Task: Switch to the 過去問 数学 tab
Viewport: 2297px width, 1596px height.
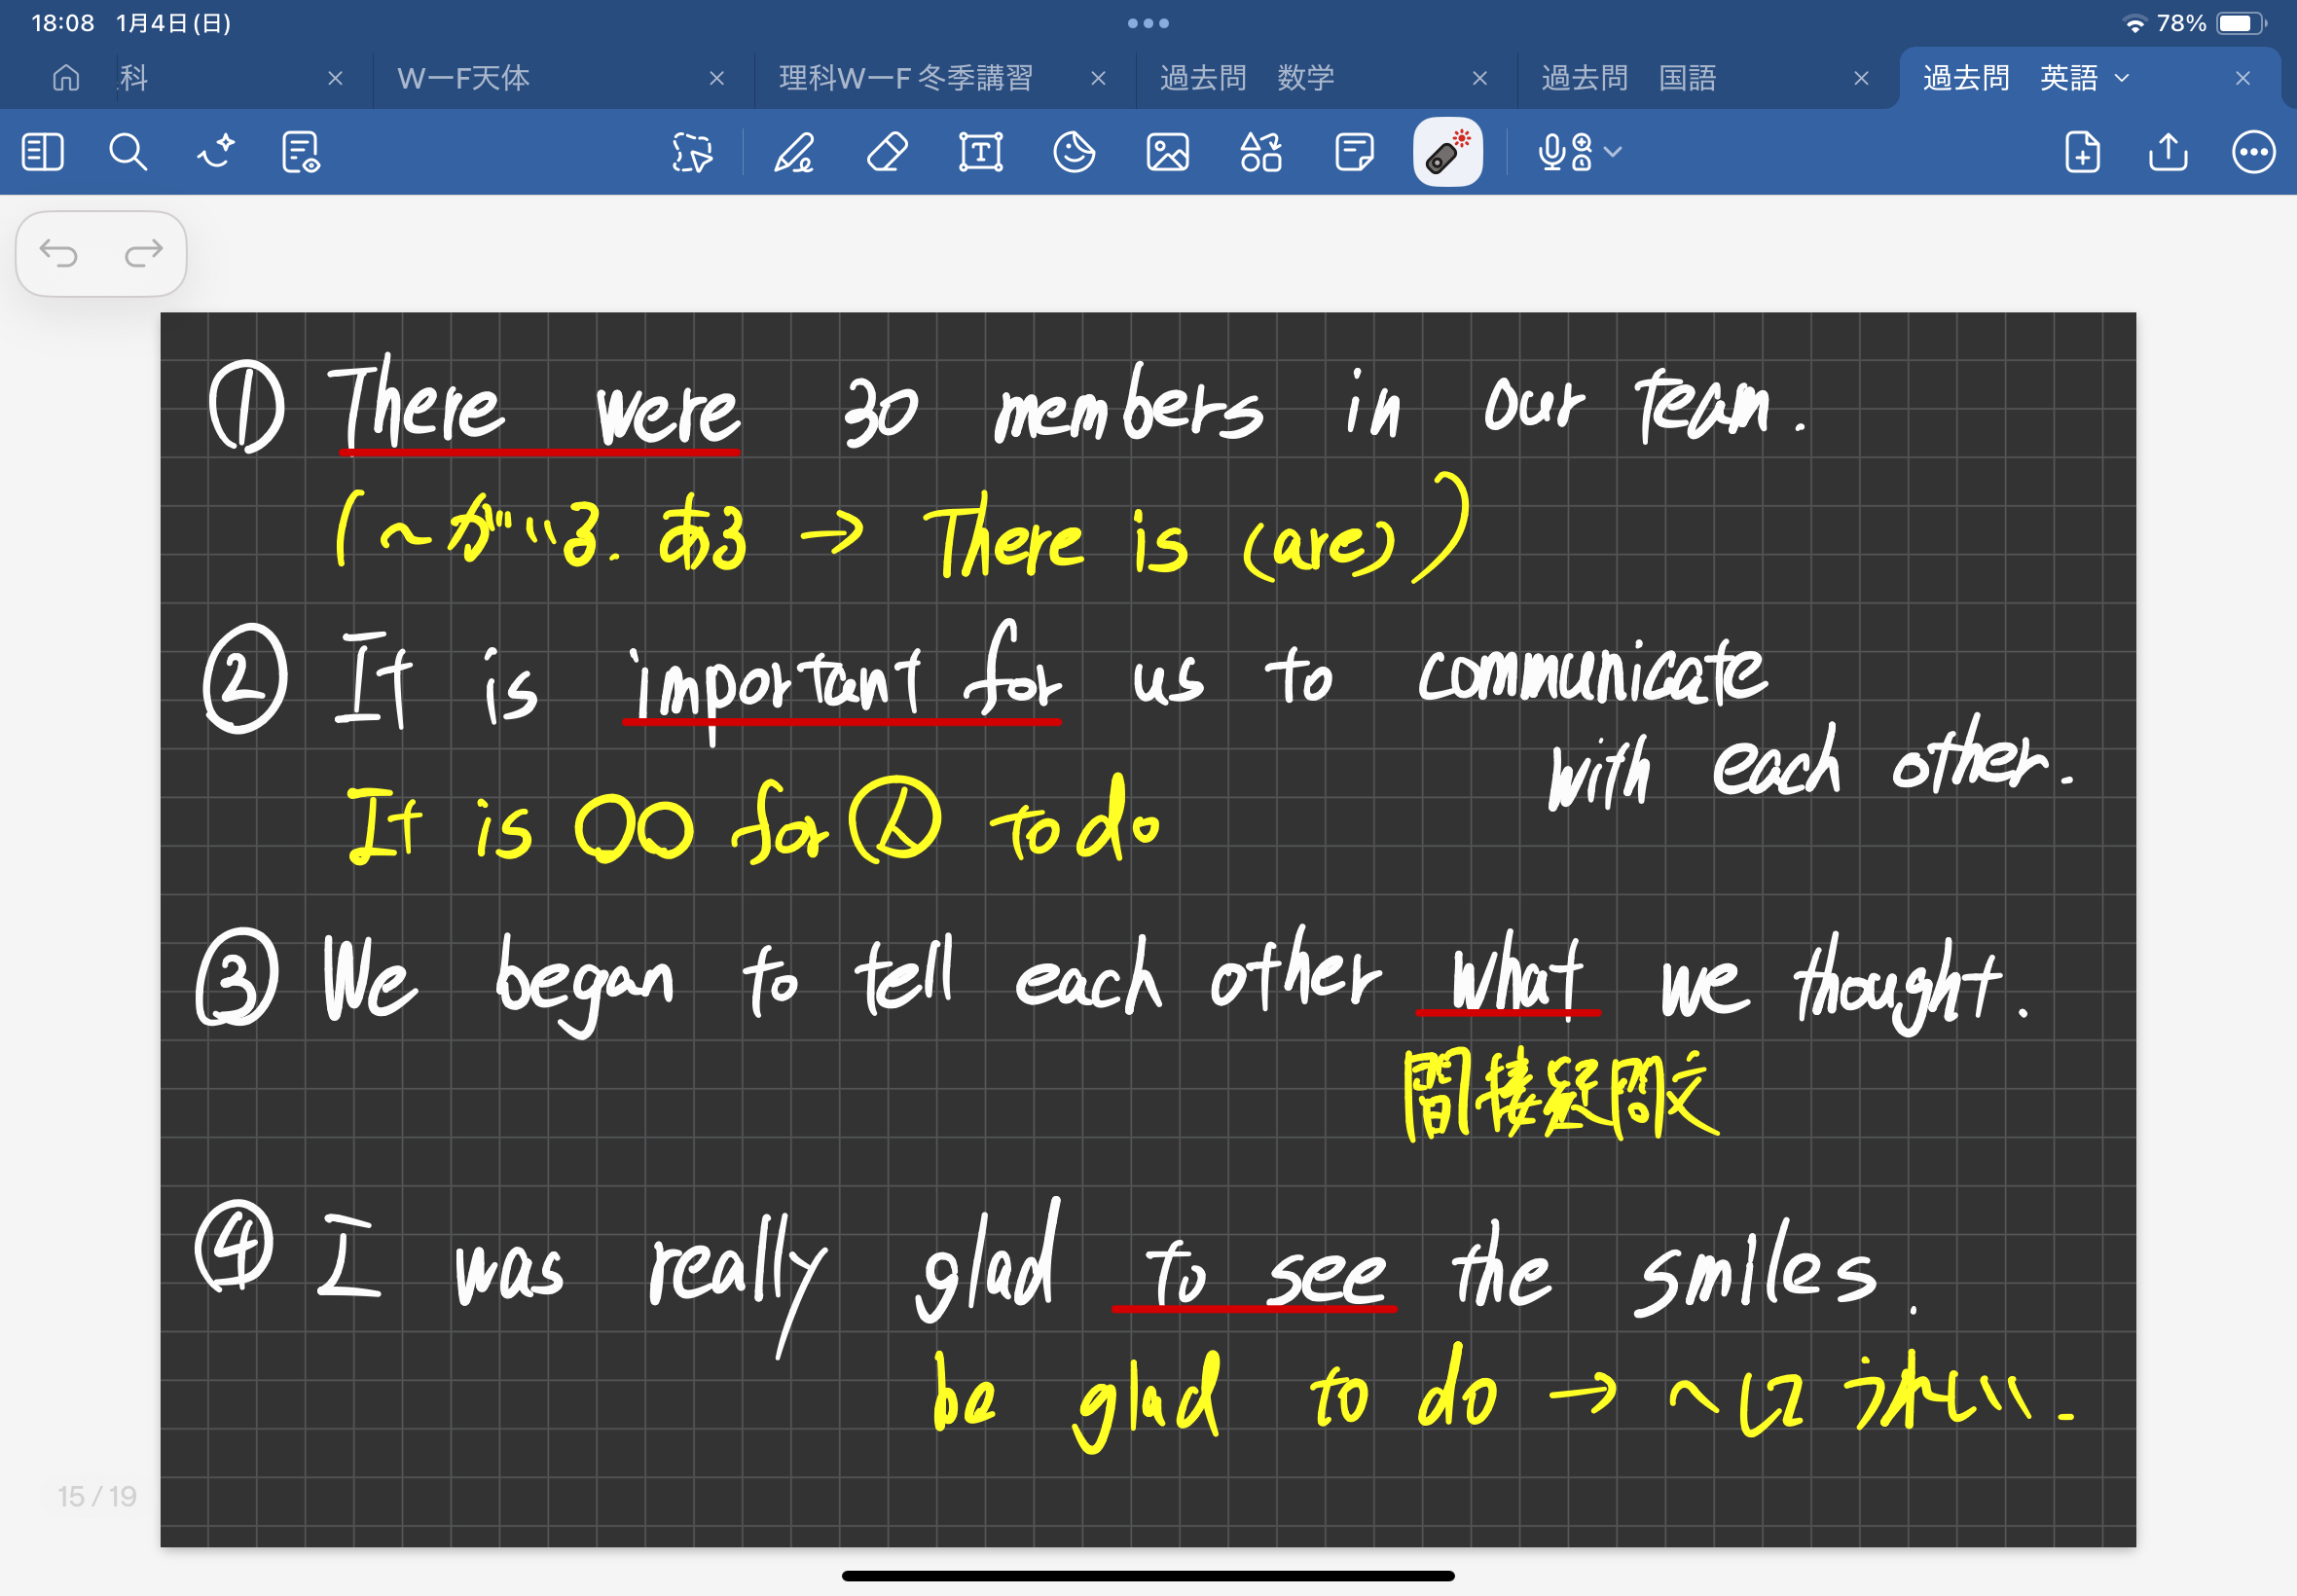Action: pyautogui.click(x=1247, y=78)
